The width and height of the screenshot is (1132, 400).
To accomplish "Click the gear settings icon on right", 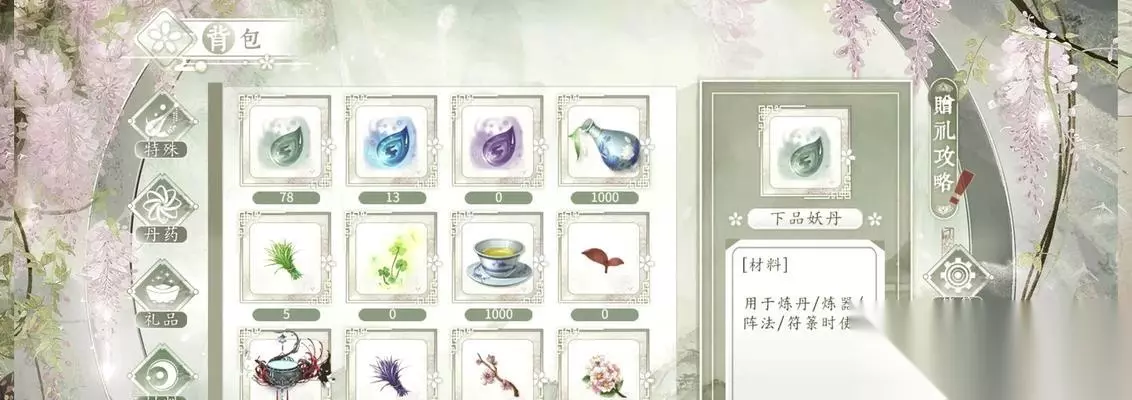I will 957,274.
